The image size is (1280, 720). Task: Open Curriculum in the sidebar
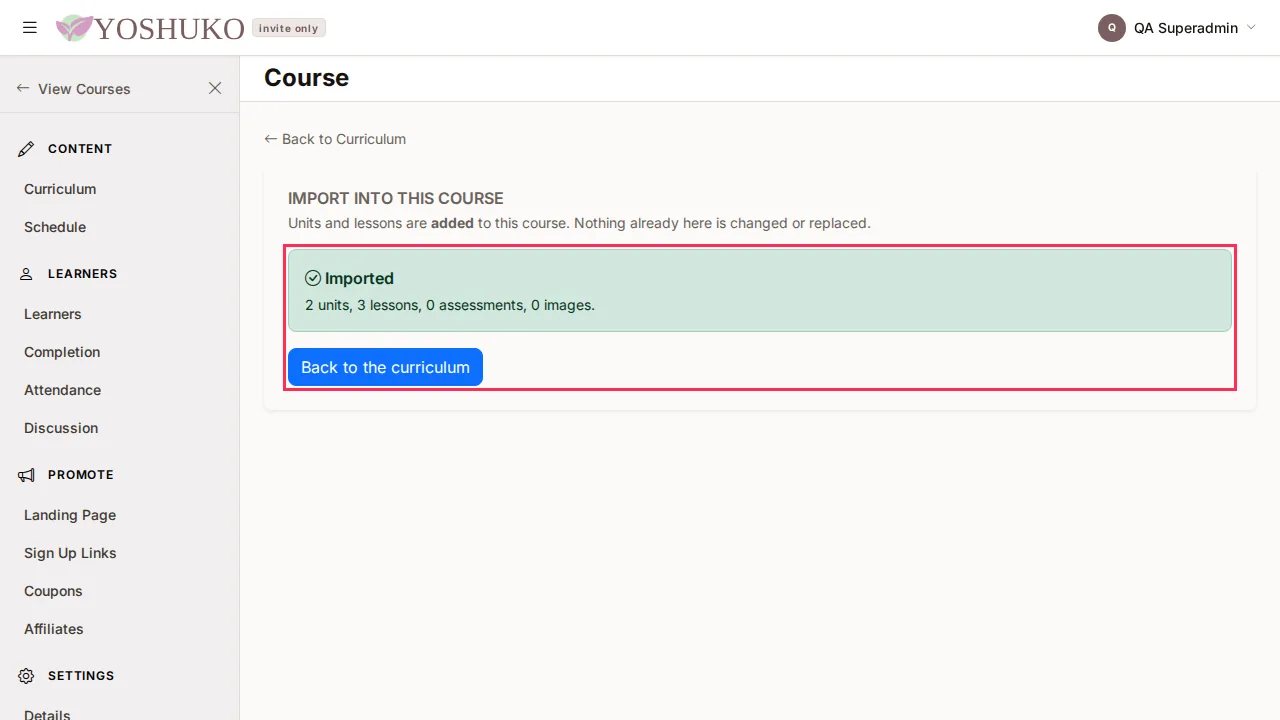pyautogui.click(x=60, y=189)
